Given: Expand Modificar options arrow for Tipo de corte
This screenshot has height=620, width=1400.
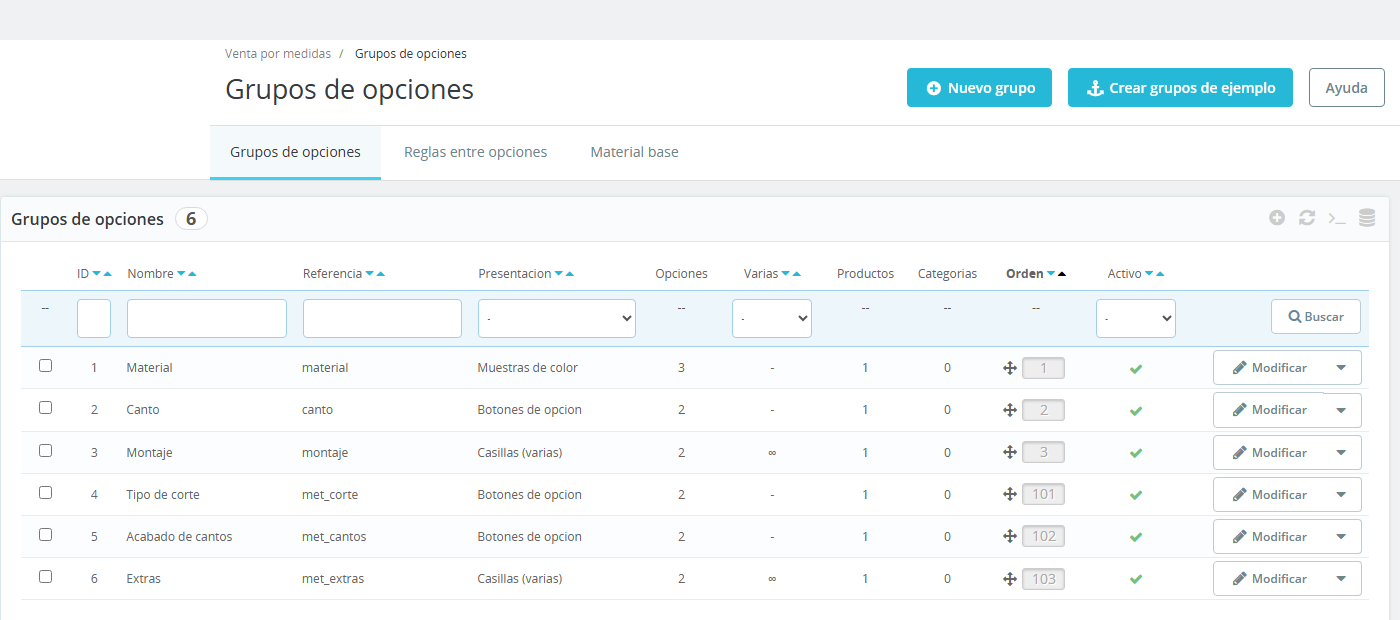Looking at the screenshot, I should [x=1341, y=494].
